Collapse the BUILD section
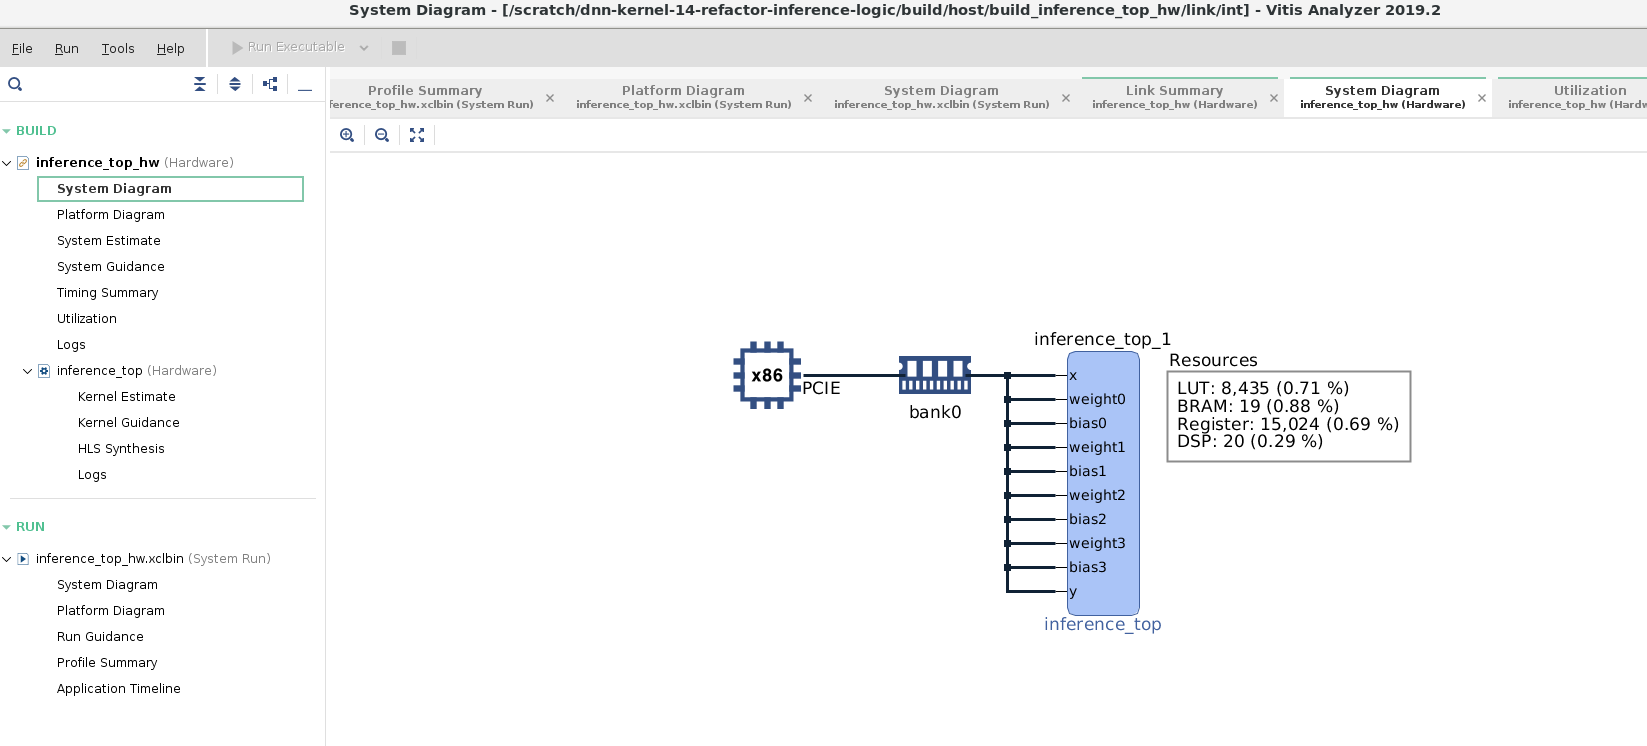 coord(7,131)
